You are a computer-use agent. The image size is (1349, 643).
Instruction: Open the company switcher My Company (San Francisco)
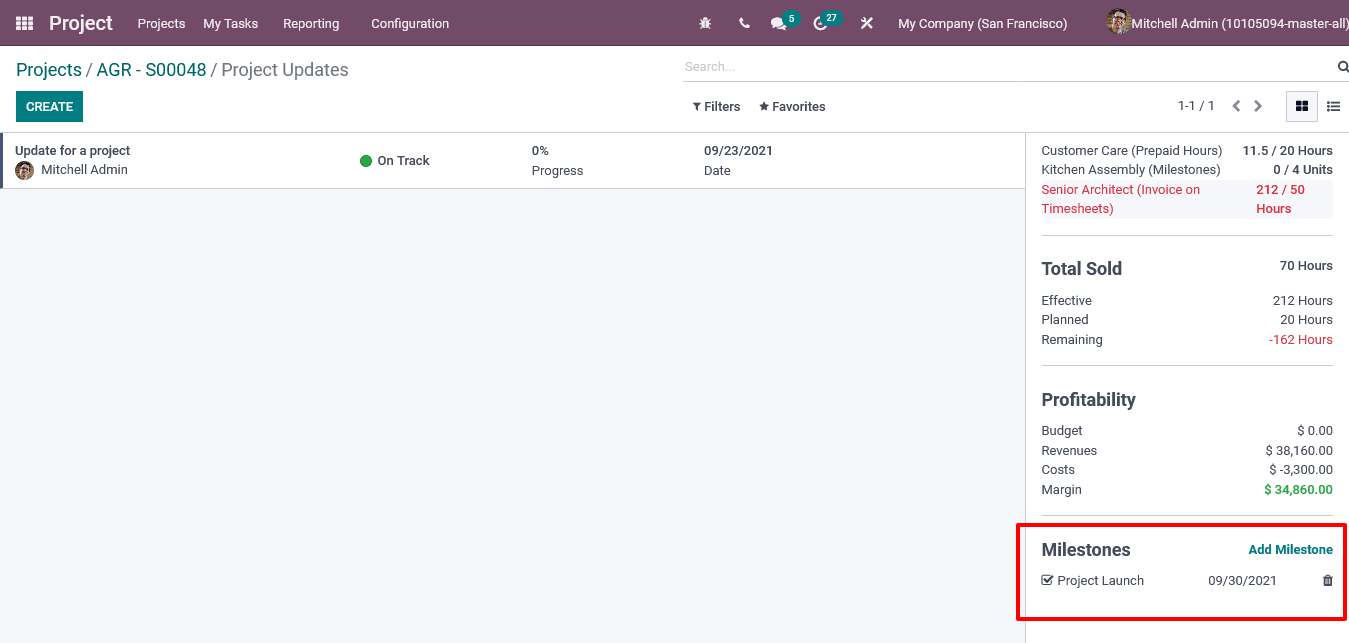click(x=982, y=23)
